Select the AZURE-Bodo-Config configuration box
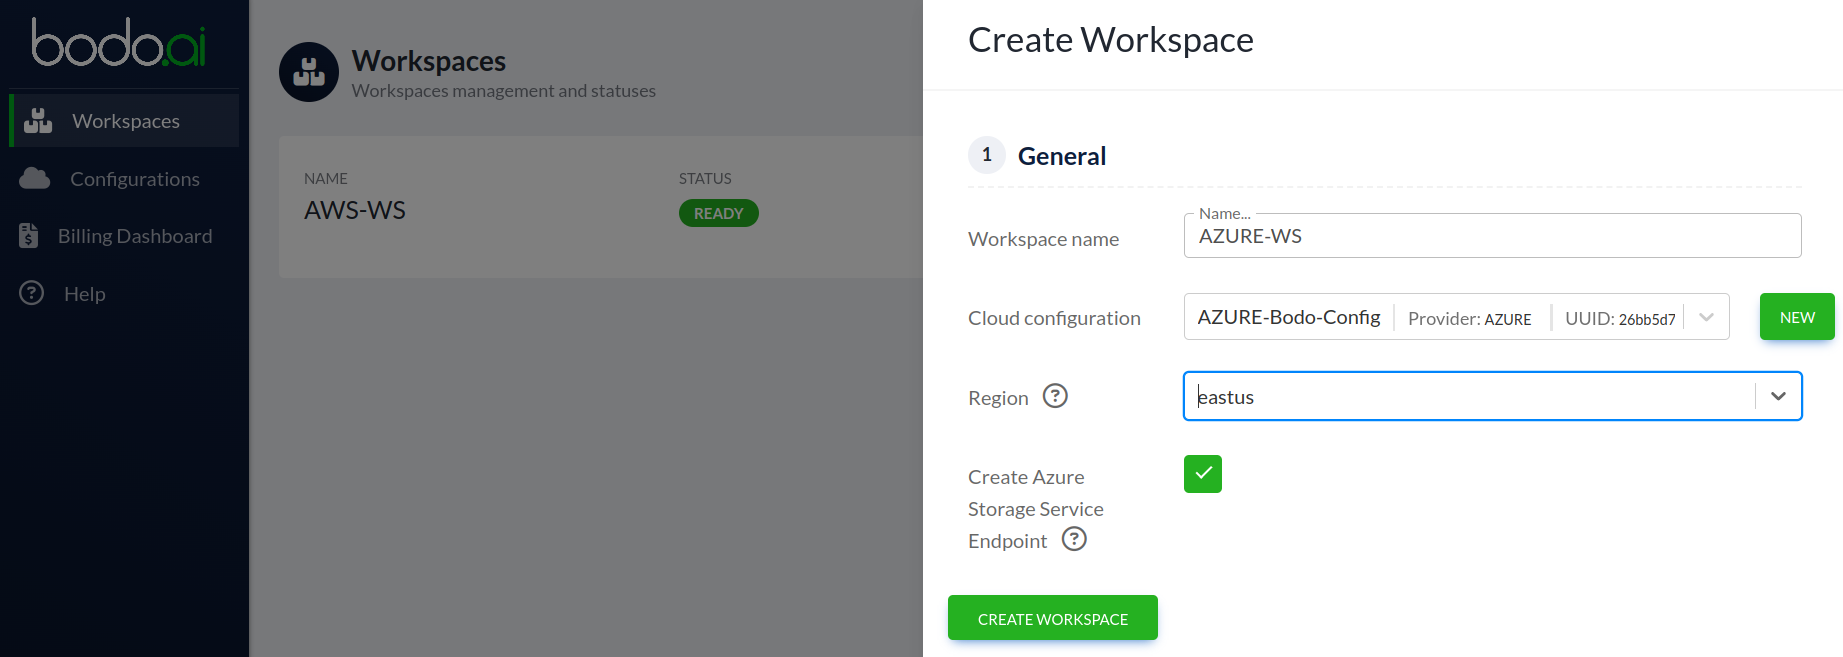 1289,317
